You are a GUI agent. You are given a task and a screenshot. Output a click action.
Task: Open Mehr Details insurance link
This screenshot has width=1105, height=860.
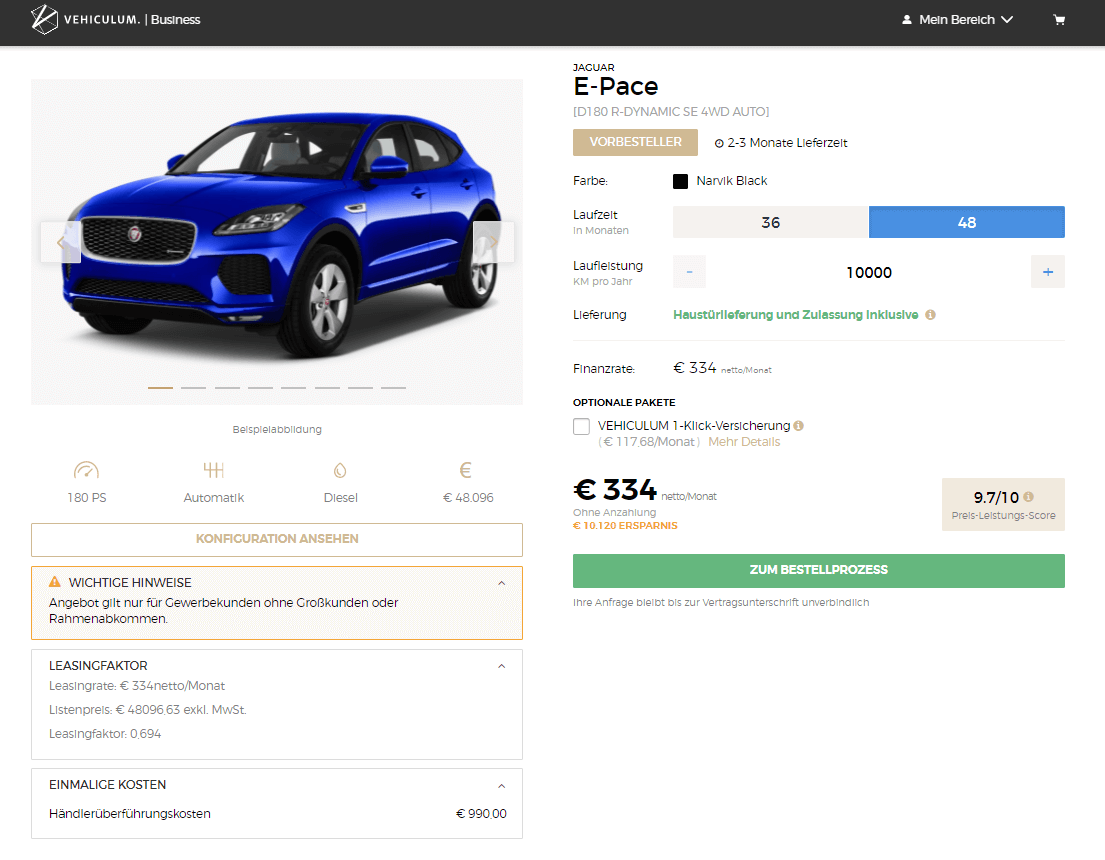point(744,442)
